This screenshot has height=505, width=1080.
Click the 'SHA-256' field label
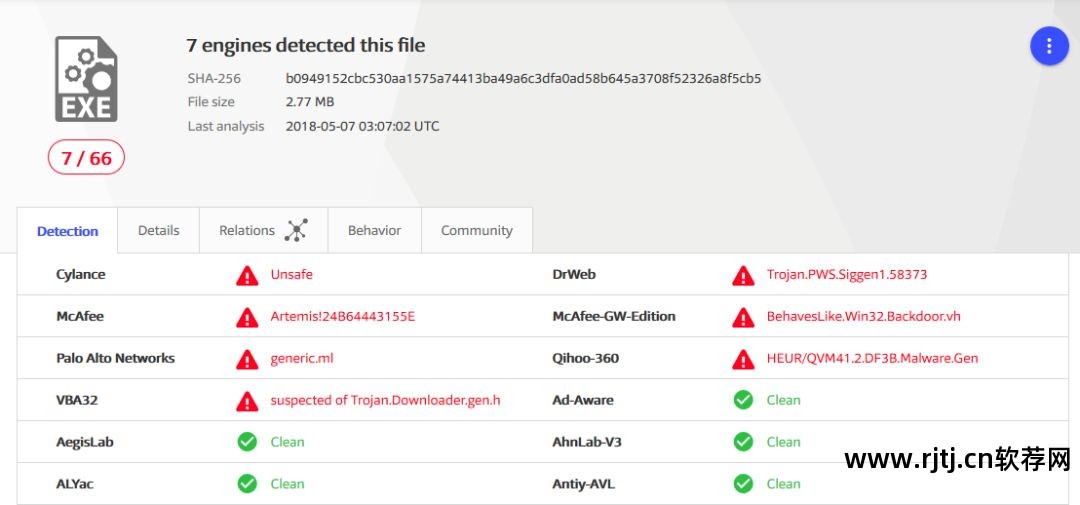coord(214,79)
